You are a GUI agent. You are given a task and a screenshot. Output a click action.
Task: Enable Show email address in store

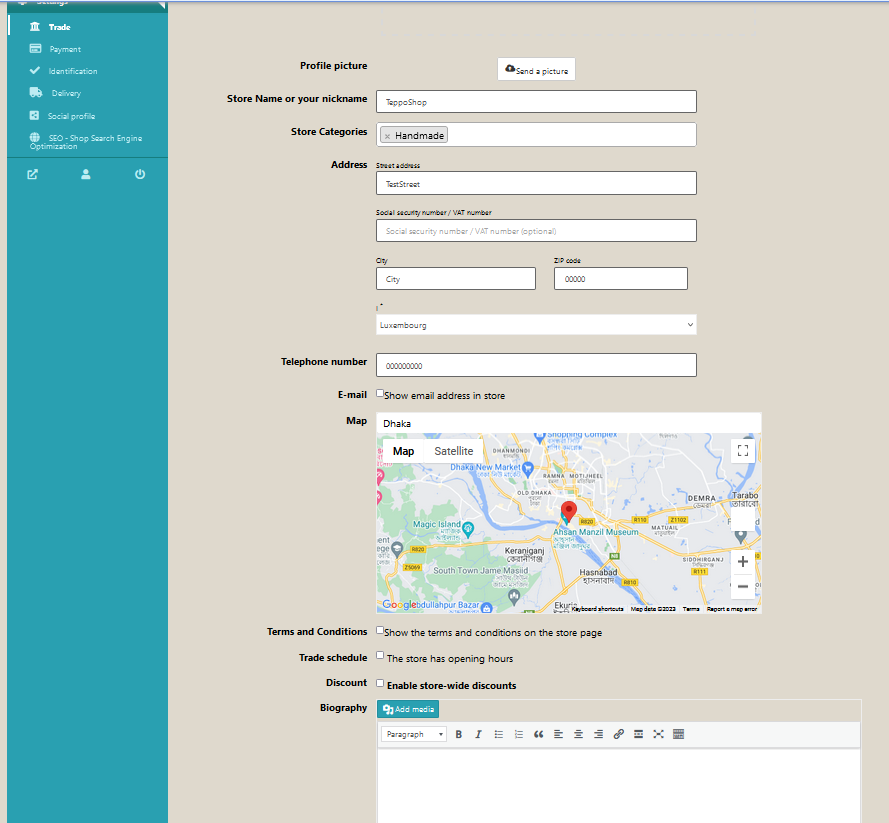[380, 394]
